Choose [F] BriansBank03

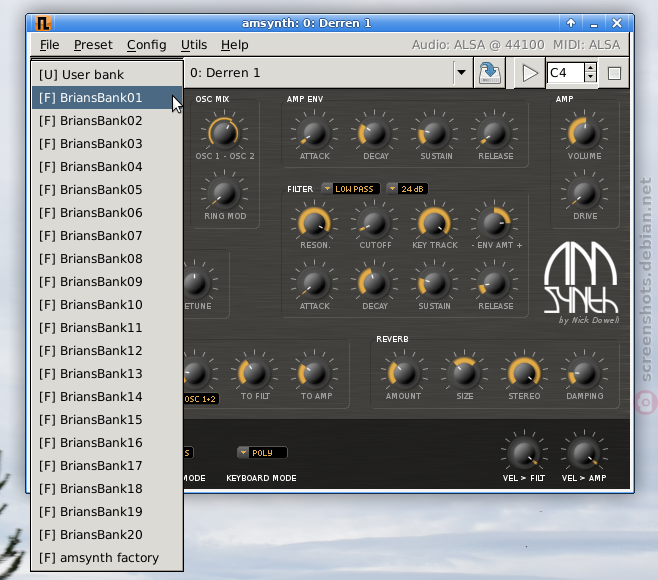pos(107,144)
